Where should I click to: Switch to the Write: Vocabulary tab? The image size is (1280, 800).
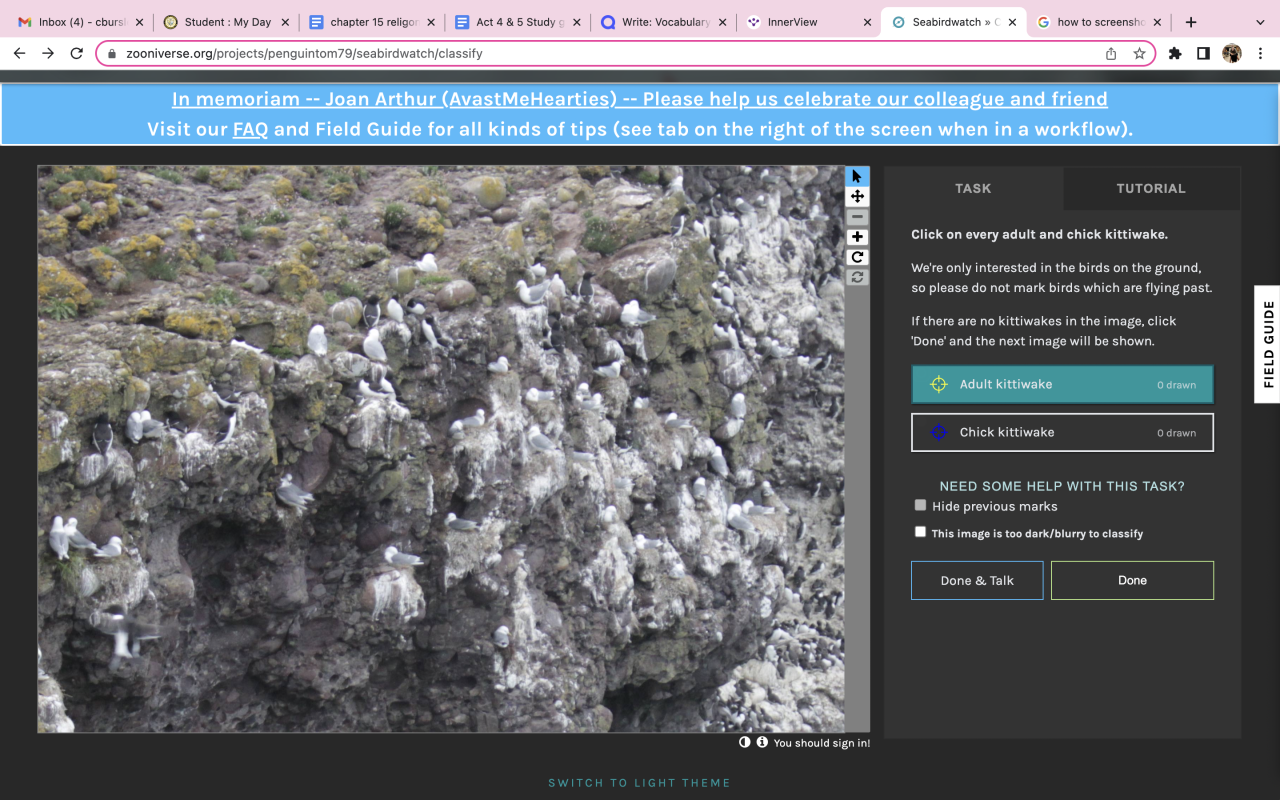pos(662,22)
